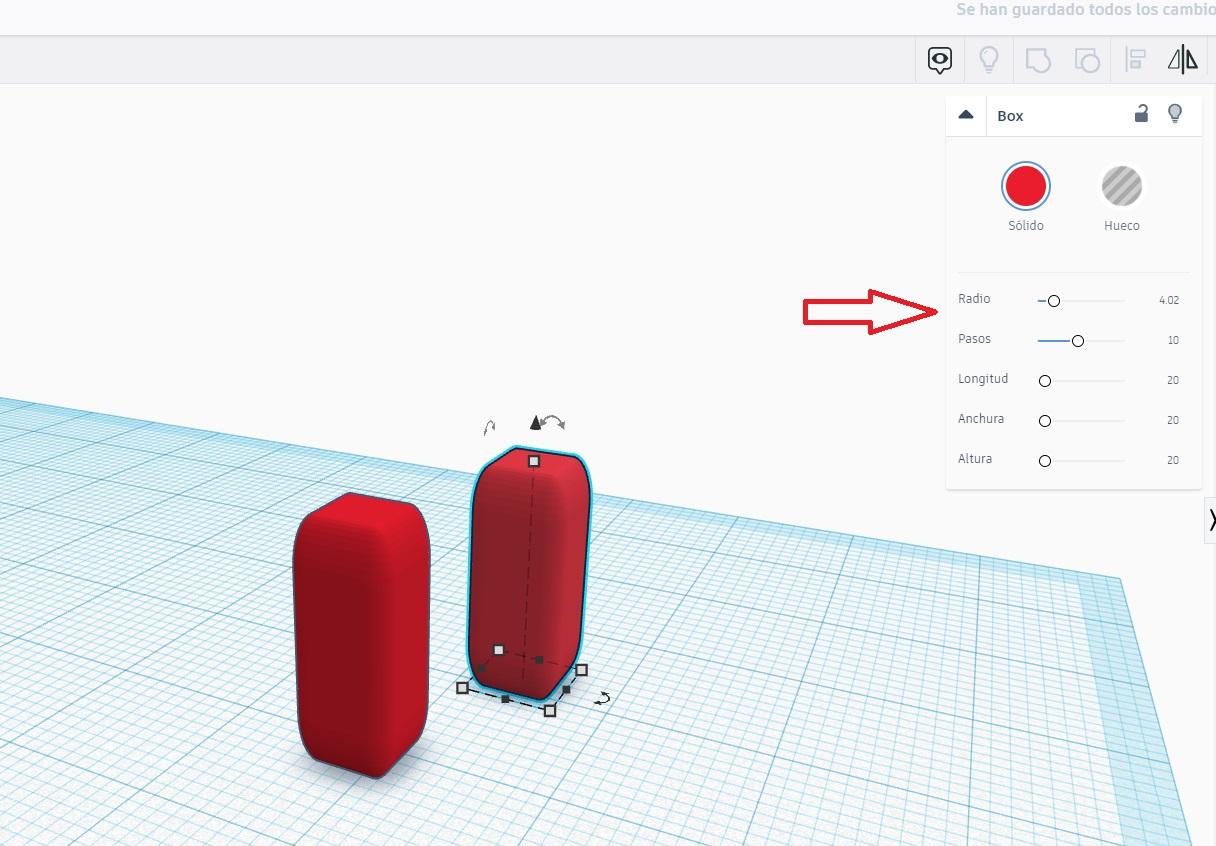Open the Notes comment eye icon

pyautogui.click(x=939, y=60)
